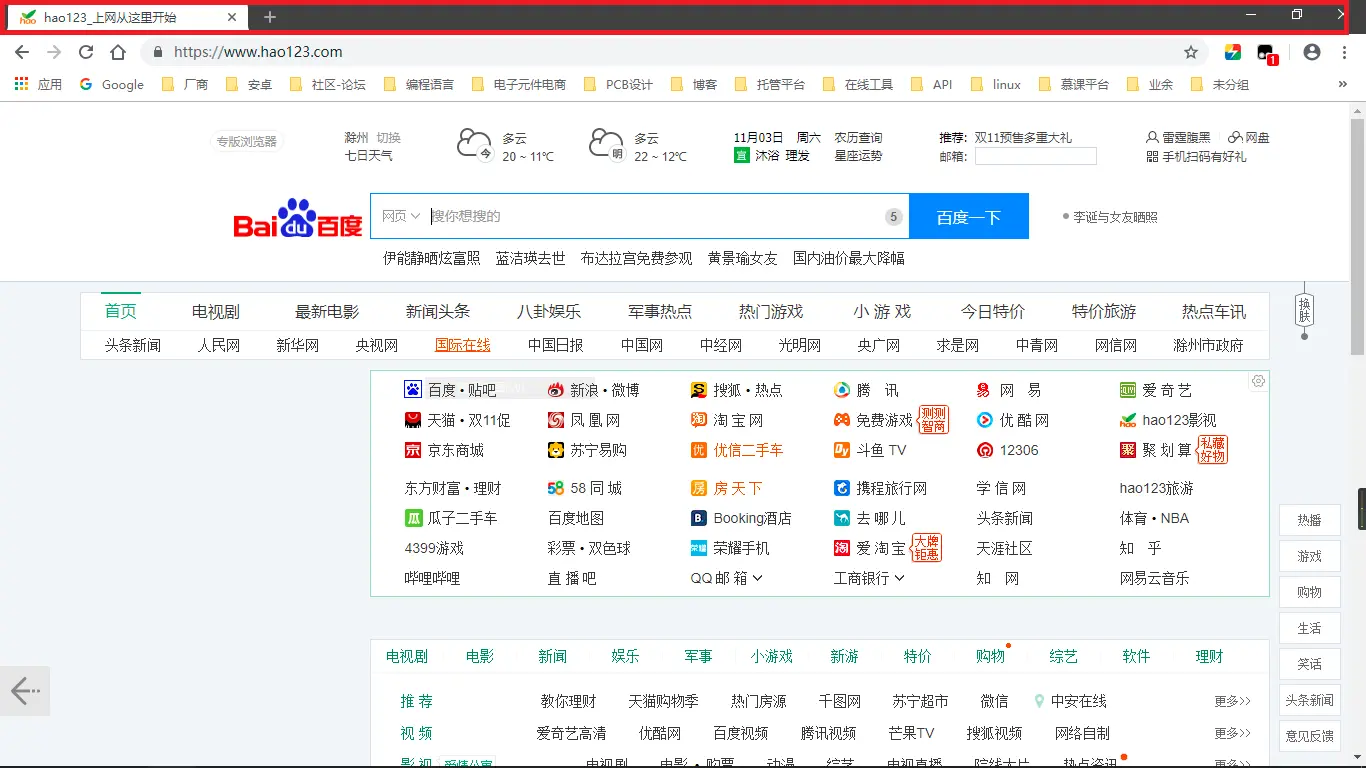Switch to the 购物 category tab
The width and height of the screenshot is (1366, 768).
(x=991, y=656)
